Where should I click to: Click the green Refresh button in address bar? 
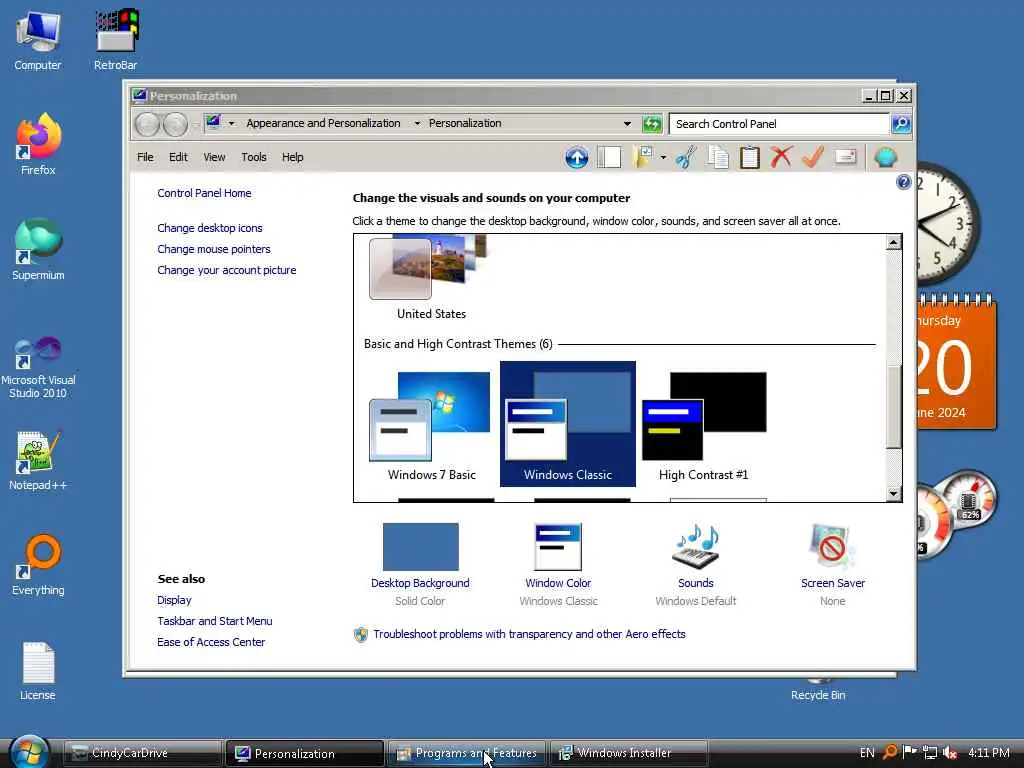point(652,123)
